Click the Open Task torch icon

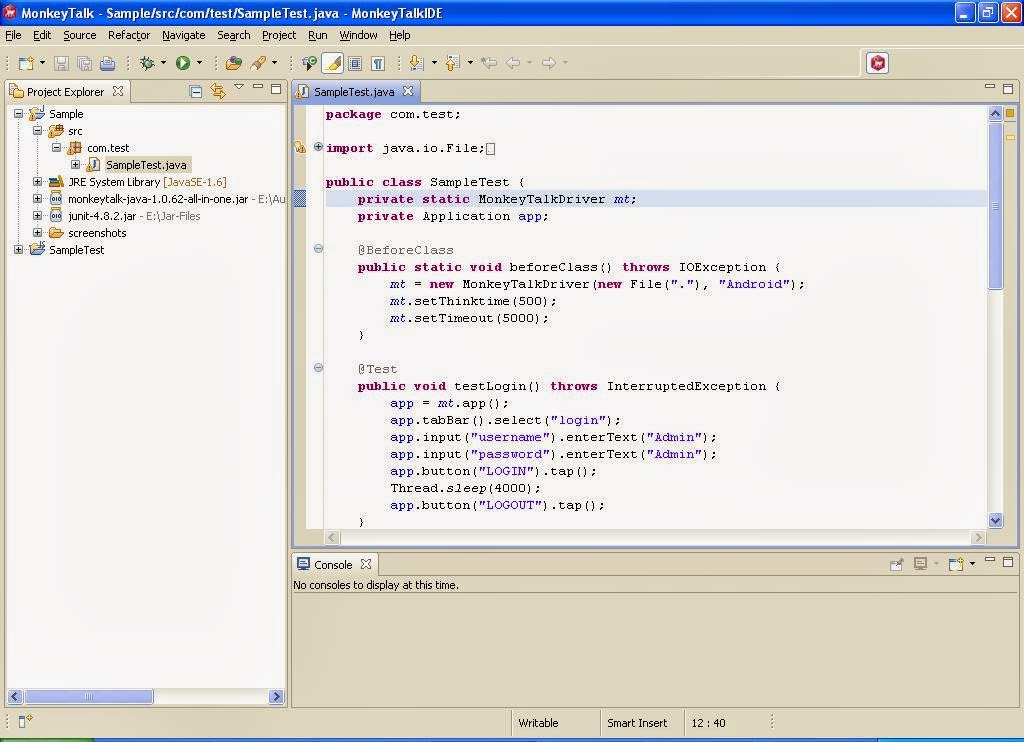pos(258,63)
